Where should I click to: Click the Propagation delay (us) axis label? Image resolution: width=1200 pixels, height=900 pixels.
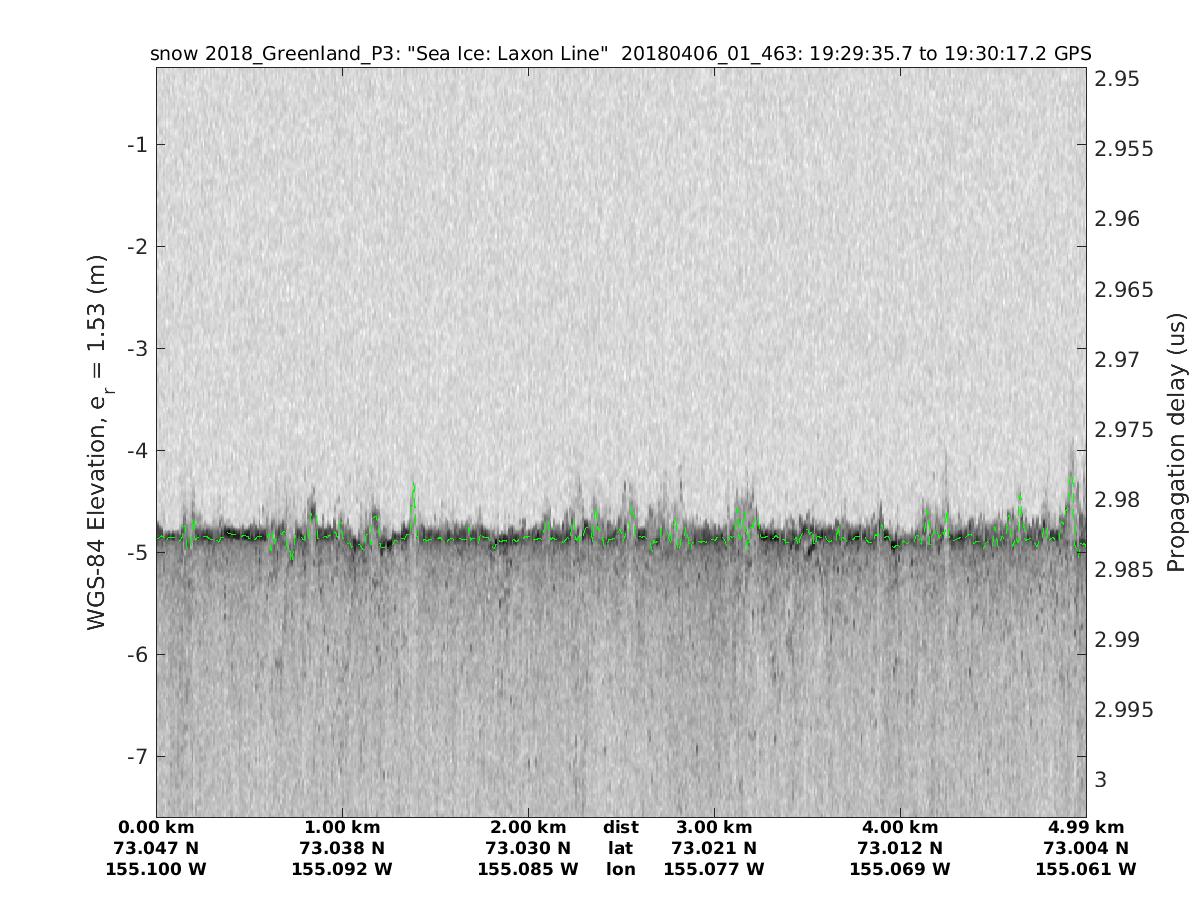tap(1177, 442)
